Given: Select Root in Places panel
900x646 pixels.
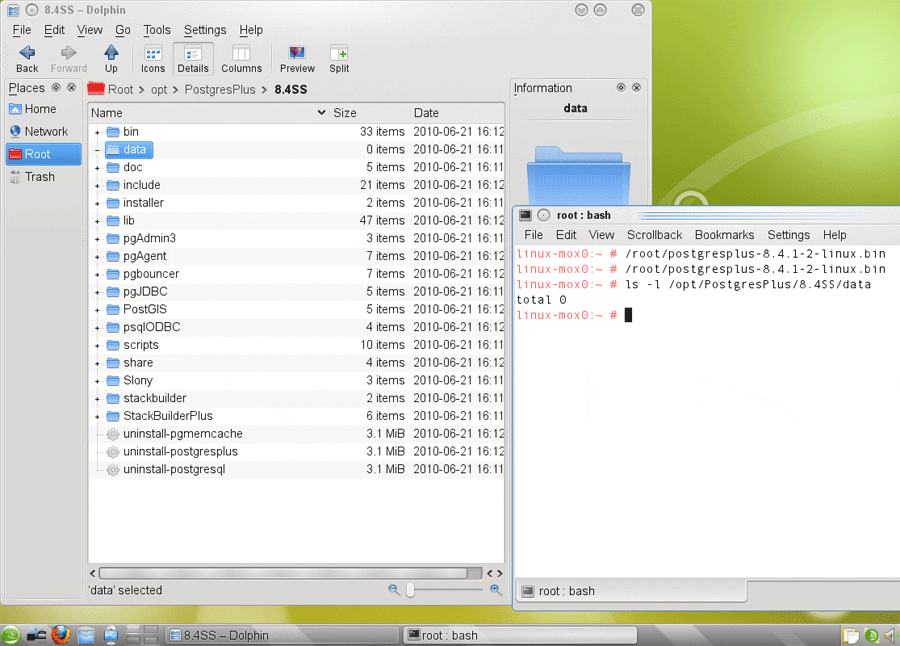Looking at the screenshot, I should (x=44, y=154).
